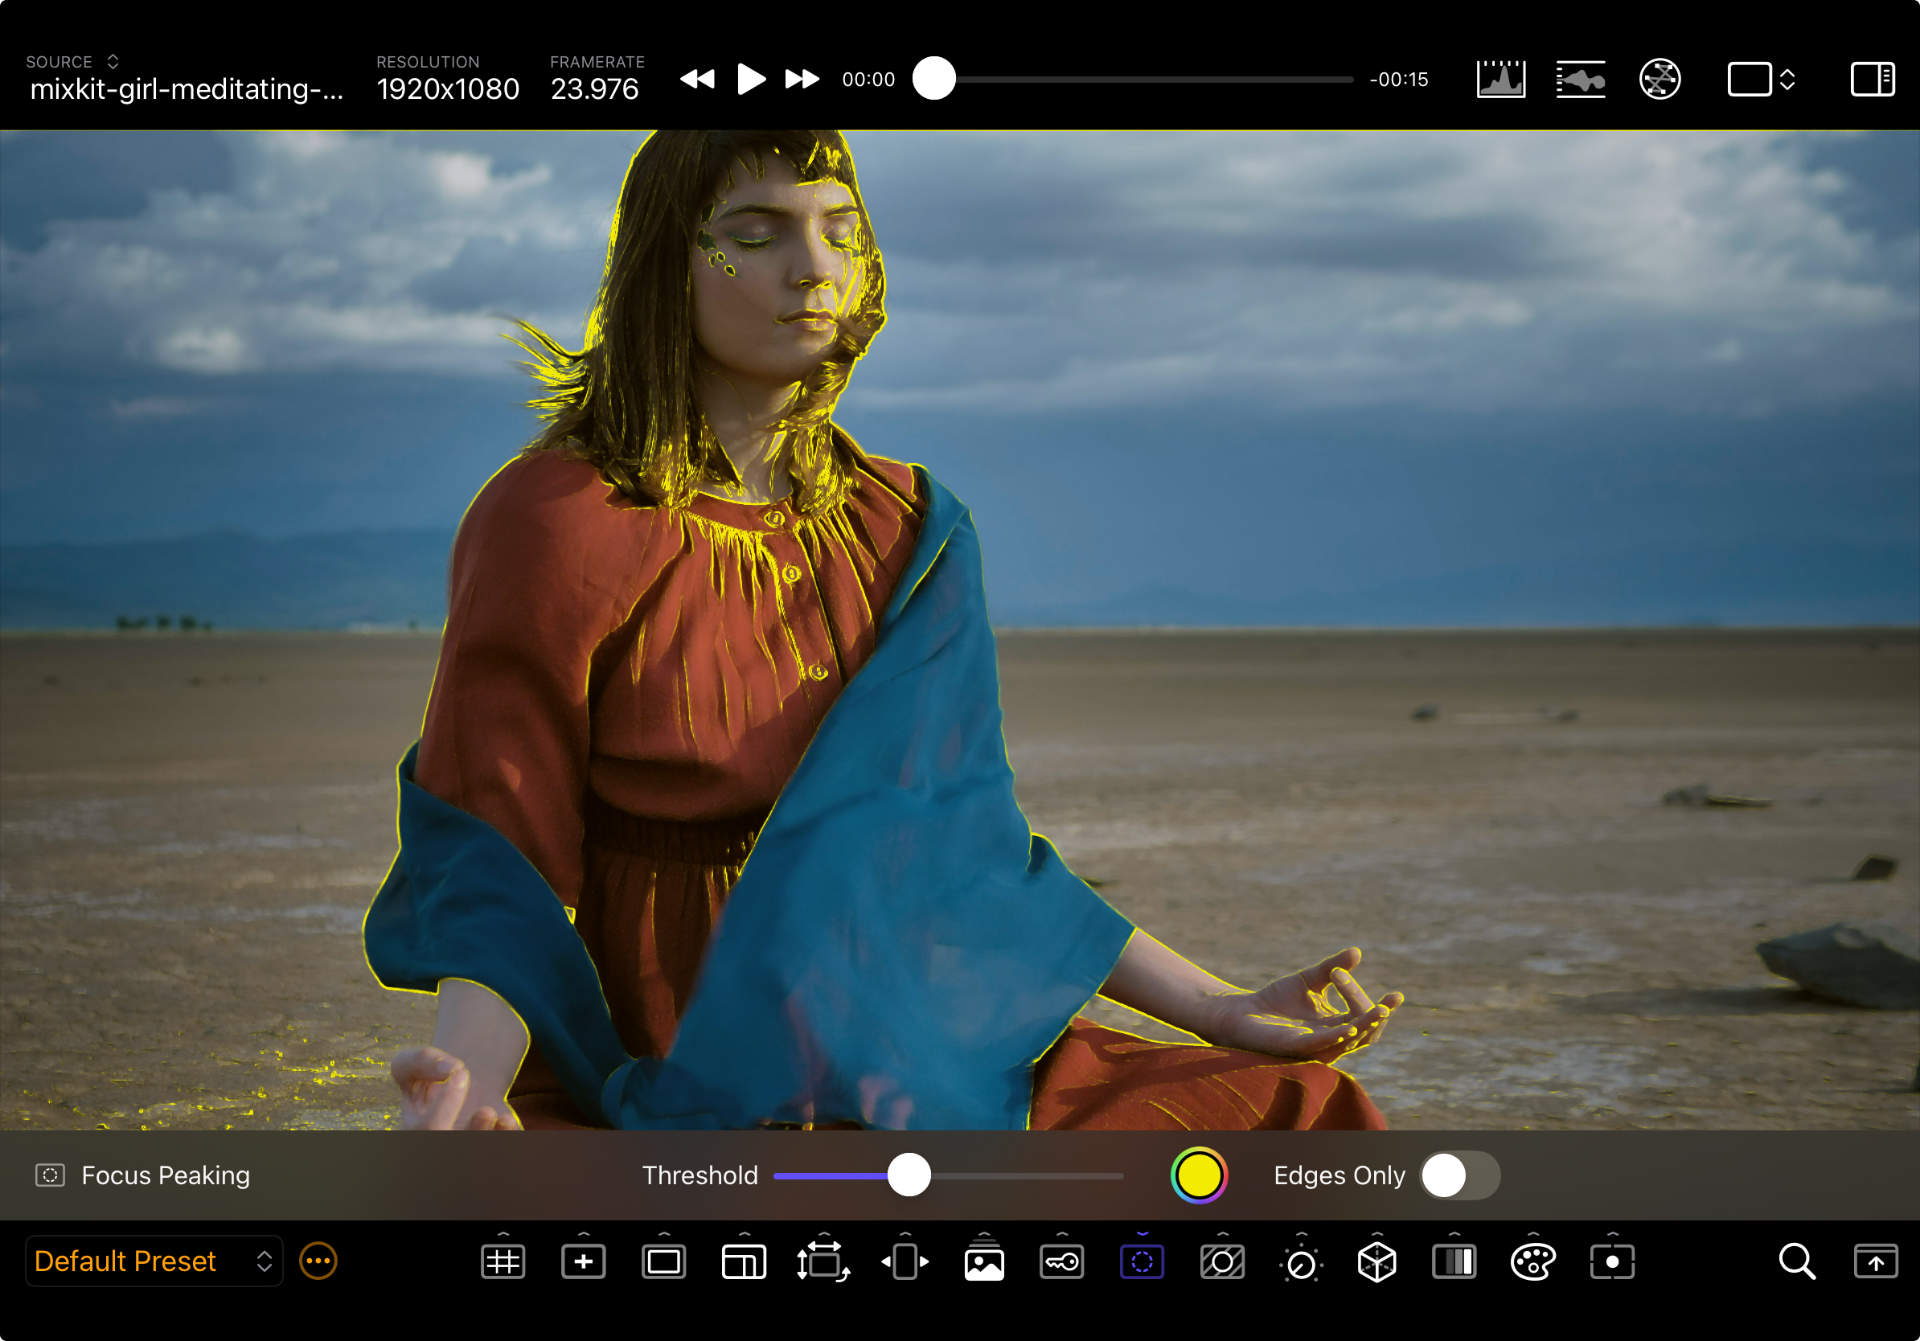Select the image overlay tool

984,1262
